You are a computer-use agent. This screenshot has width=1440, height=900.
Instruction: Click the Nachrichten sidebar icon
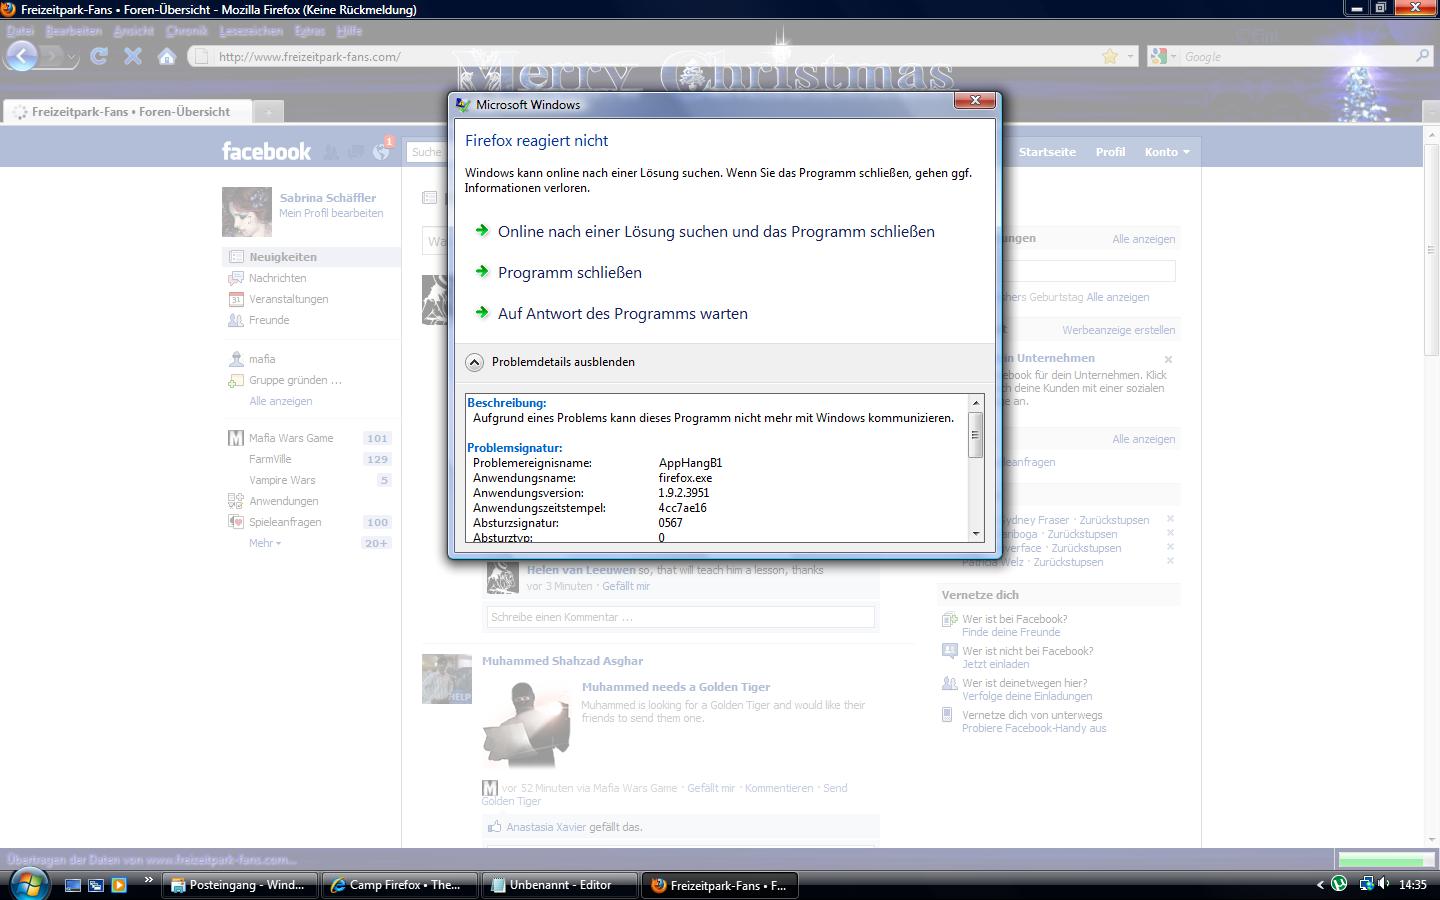tap(236, 278)
